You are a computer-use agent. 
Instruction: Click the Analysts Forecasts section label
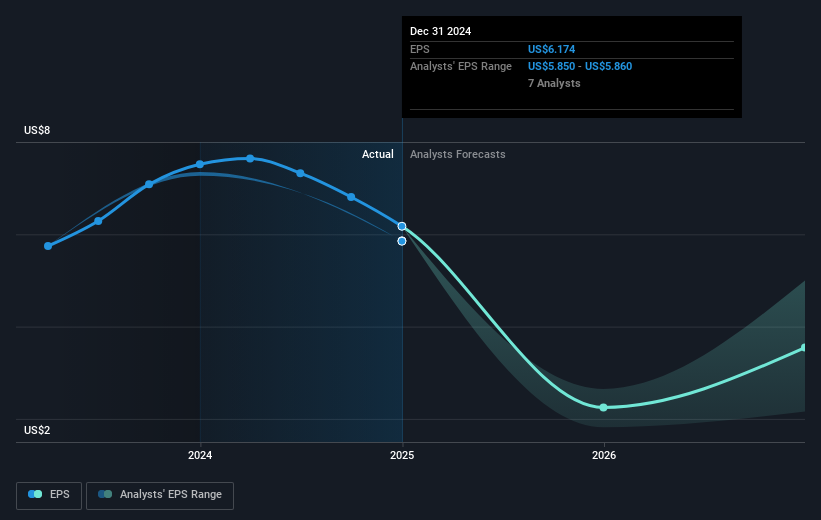pyautogui.click(x=458, y=154)
